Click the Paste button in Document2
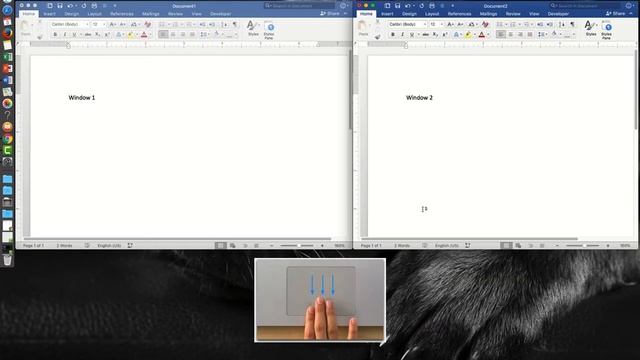The image size is (640, 360). pyautogui.click(x=363, y=29)
